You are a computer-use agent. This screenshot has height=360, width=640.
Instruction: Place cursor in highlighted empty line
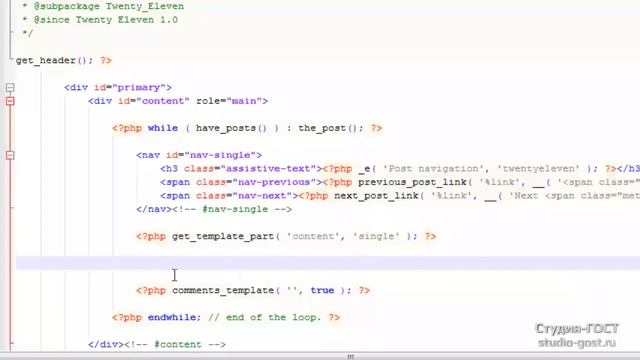(x=328, y=263)
